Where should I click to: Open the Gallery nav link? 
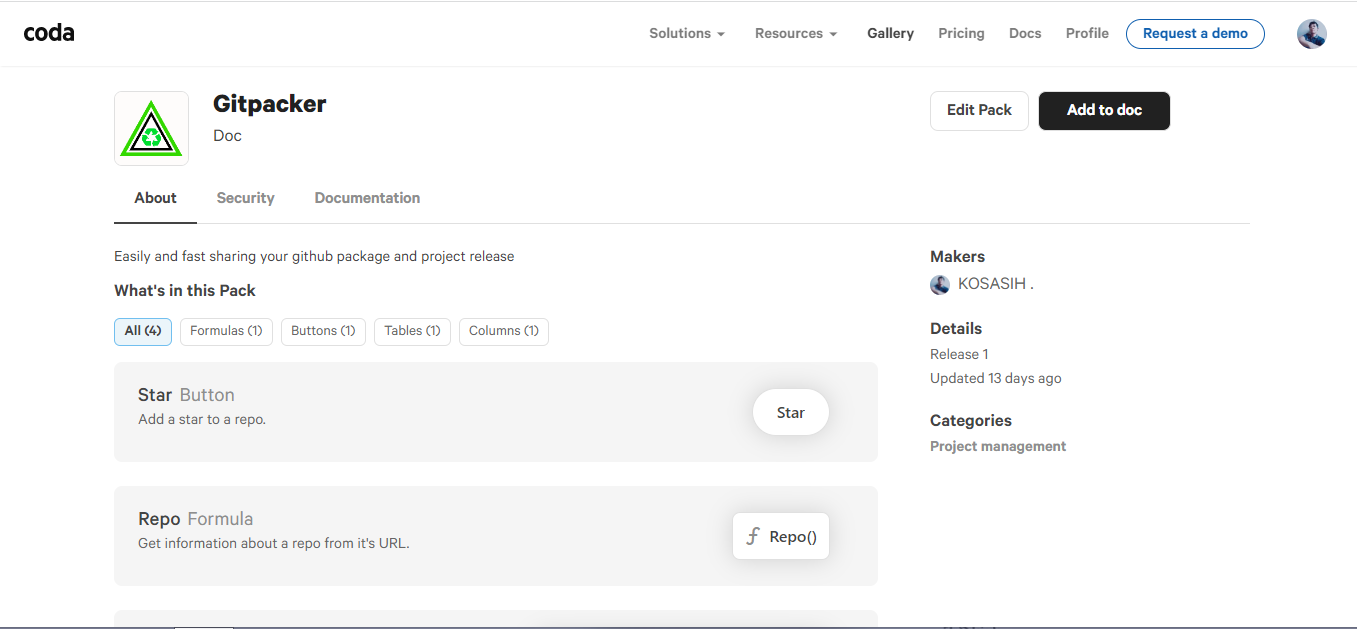[x=890, y=33]
